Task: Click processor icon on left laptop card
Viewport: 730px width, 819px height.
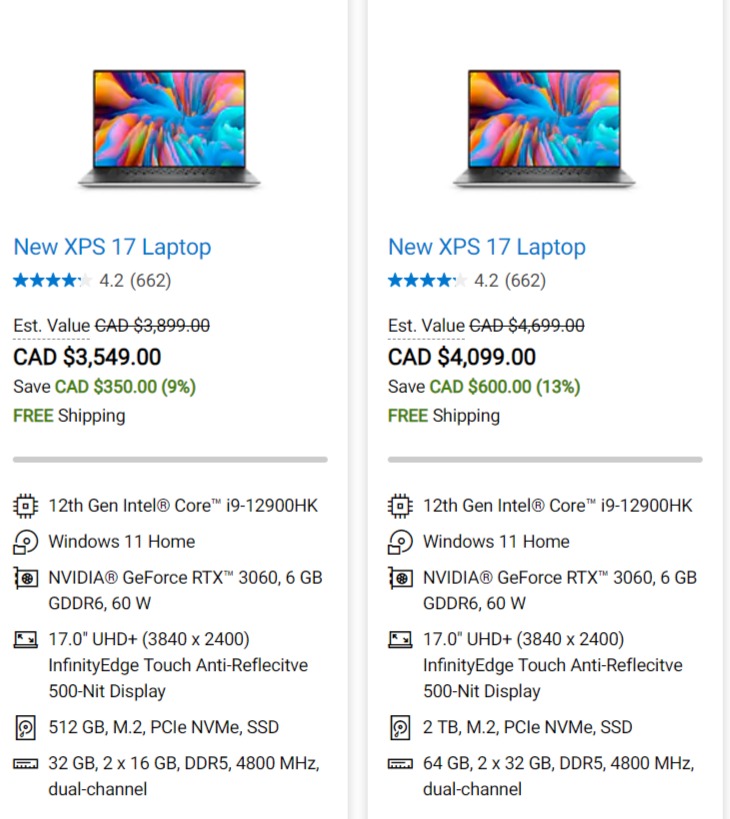Action: click(x=25, y=506)
